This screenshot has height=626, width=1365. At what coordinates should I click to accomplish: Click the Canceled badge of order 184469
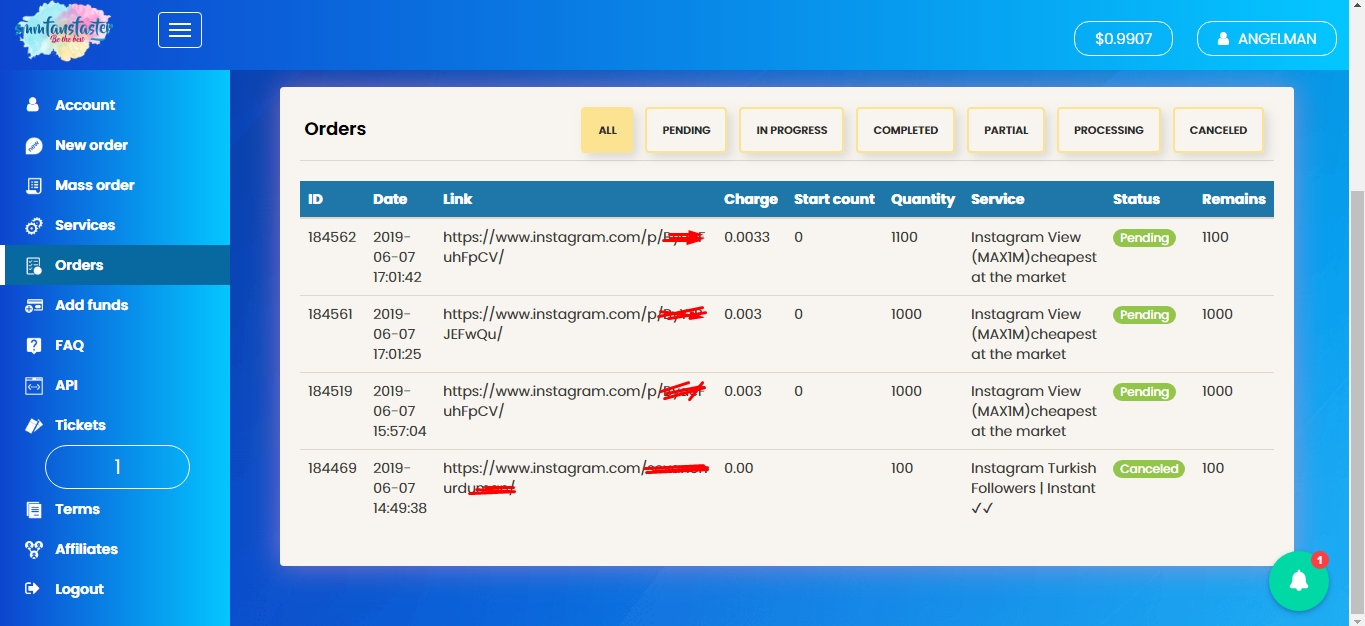(1148, 469)
